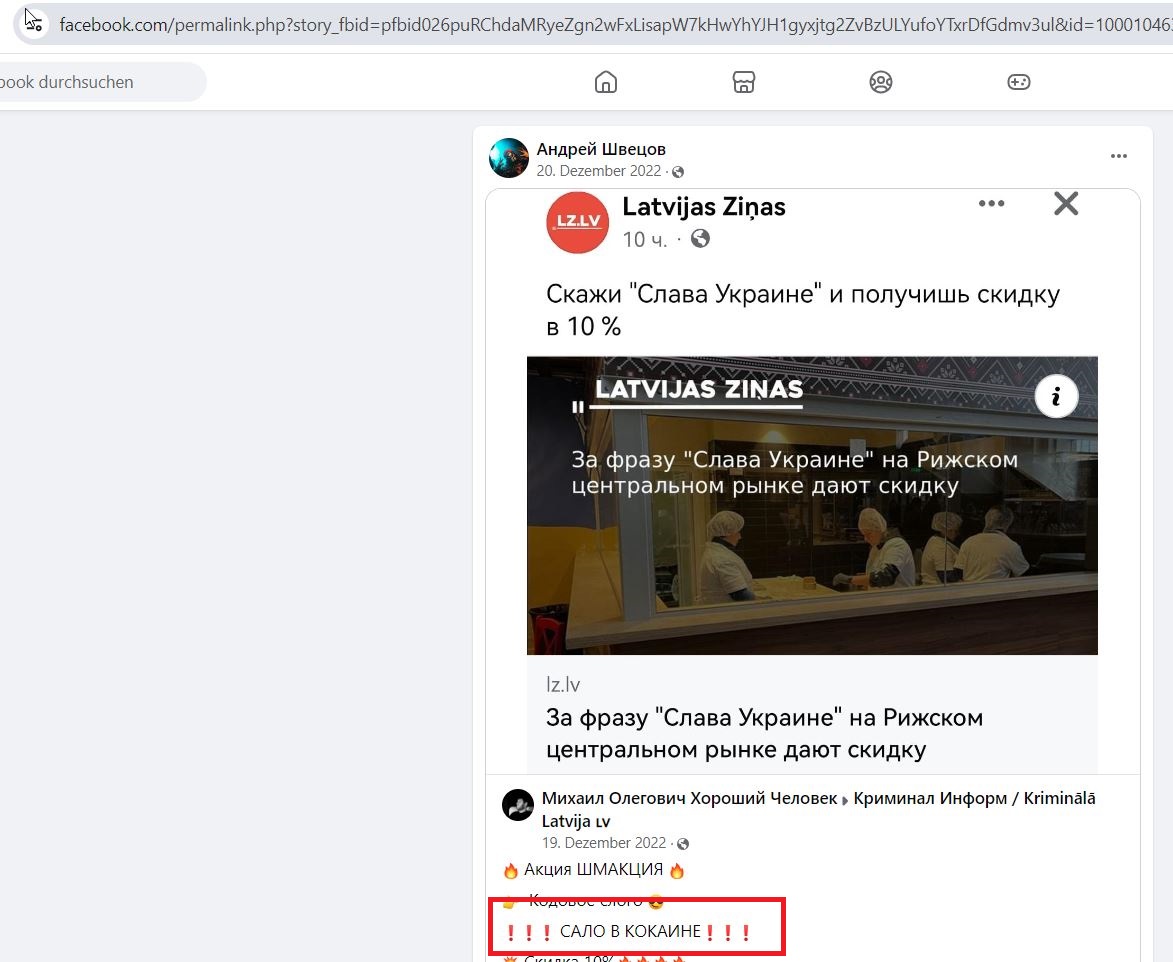Click the lz.lv domain label
Viewport: 1173px width, 962px height.
563,684
